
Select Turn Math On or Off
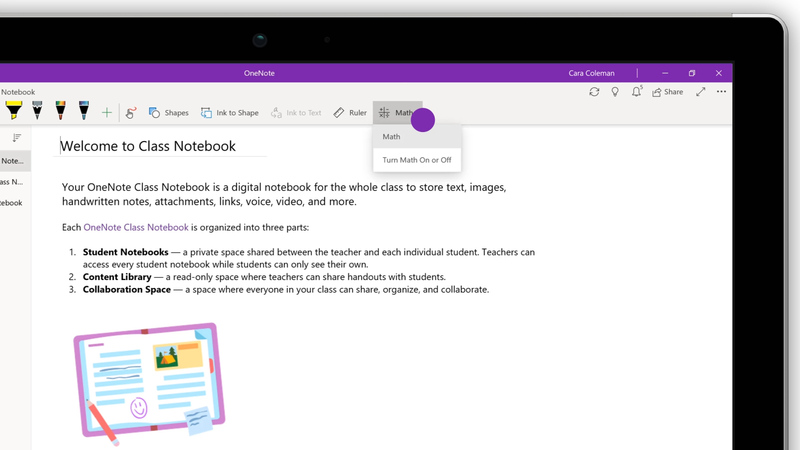(x=416, y=160)
